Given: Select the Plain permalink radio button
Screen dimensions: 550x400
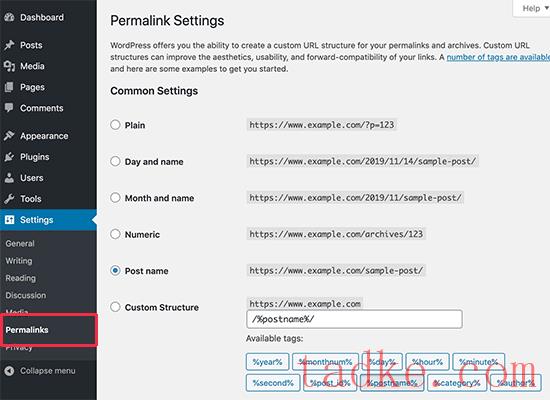Looking at the screenshot, I should [115, 125].
